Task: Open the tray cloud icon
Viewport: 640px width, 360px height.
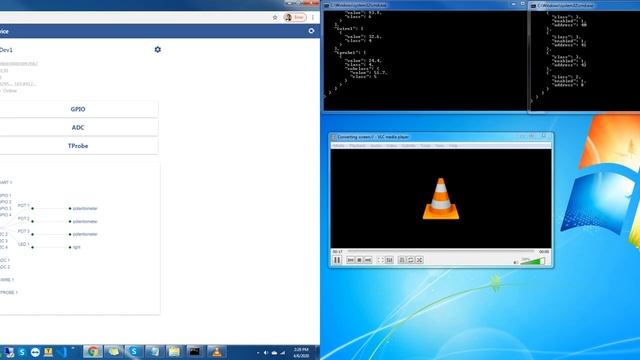Action: click(274, 353)
